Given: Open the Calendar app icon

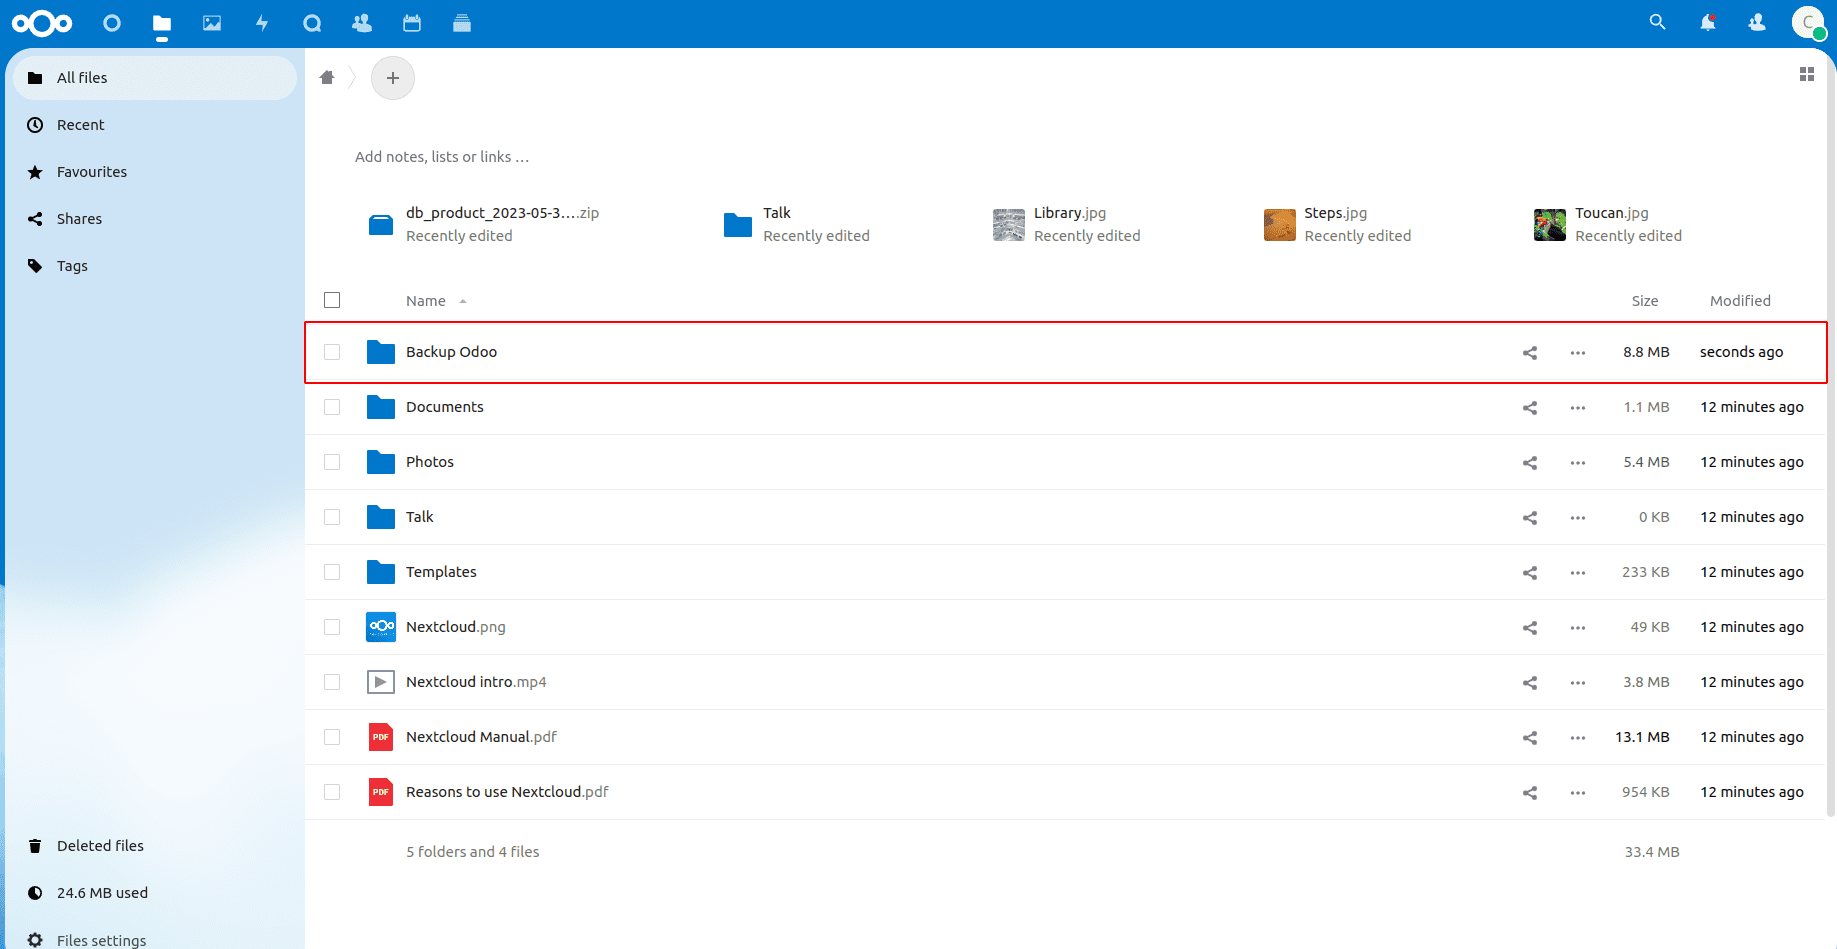Looking at the screenshot, I should coord(412,23).
